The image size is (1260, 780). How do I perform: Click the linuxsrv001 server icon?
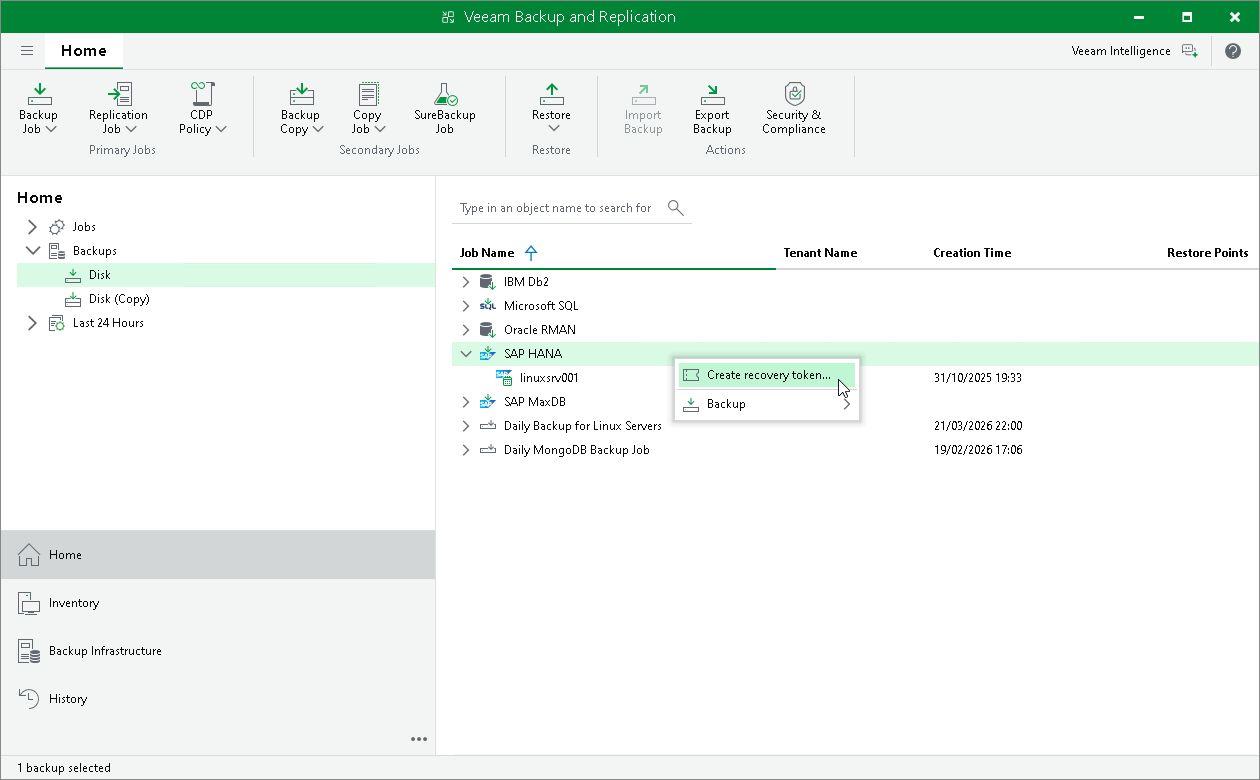click(504, 378)
